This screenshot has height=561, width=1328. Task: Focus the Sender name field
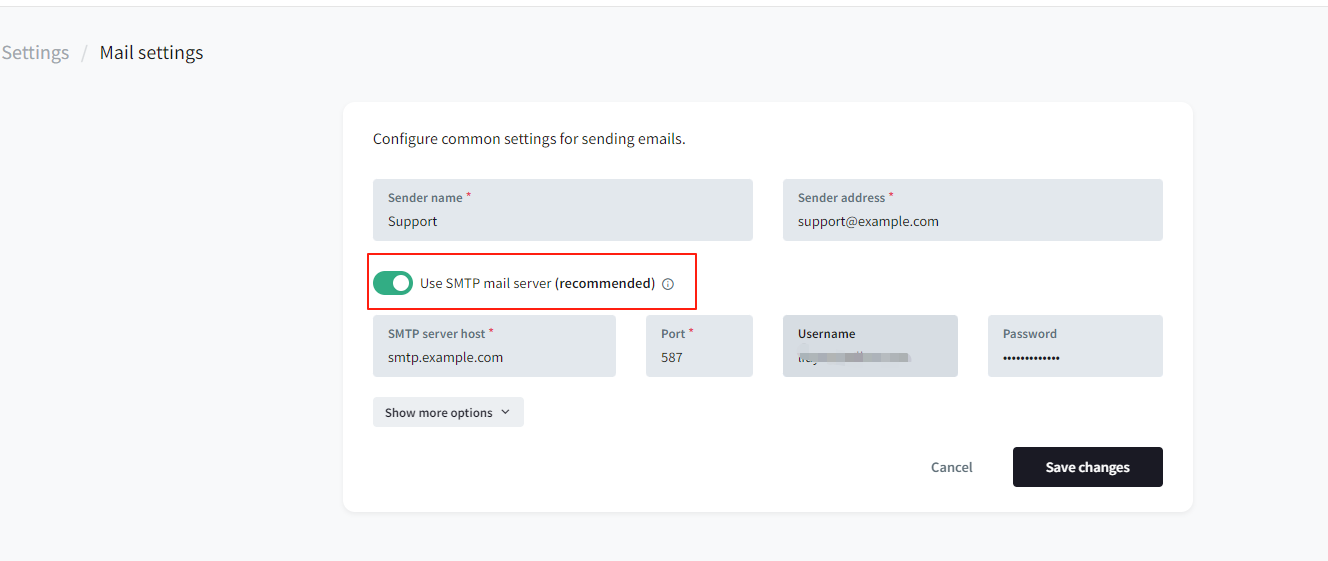coord(563,210)
